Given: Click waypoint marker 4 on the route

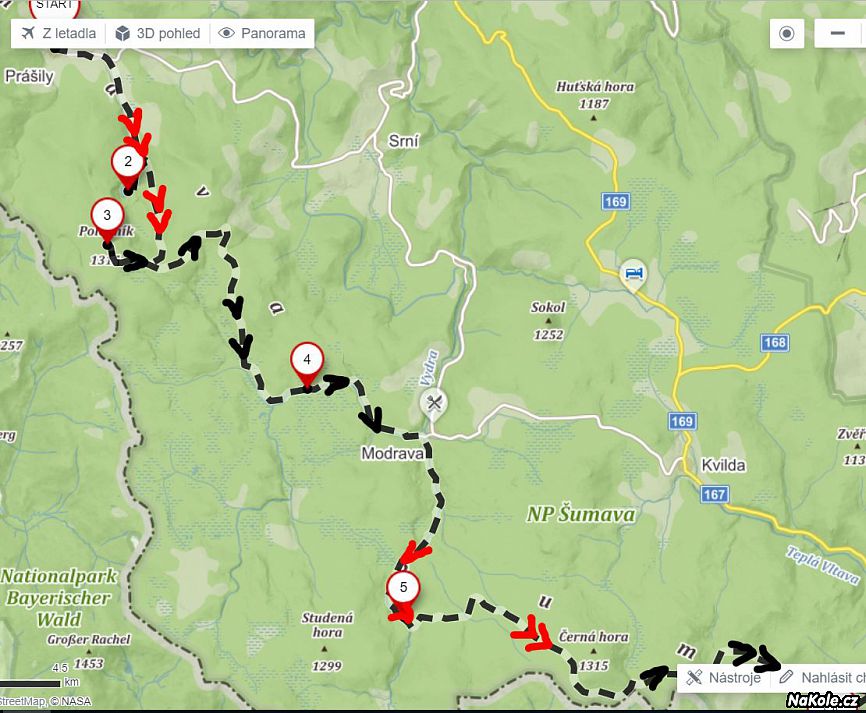Looking at the screenshot, I should (307, 364).
